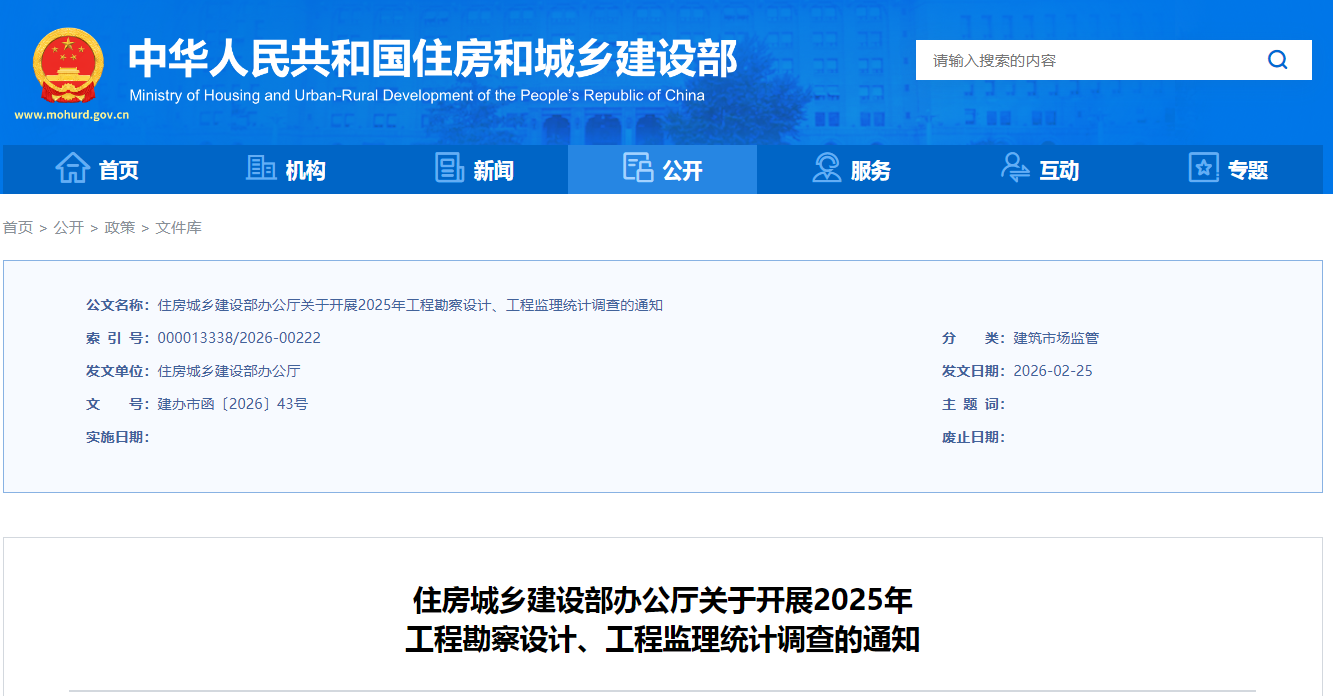Select the newspaper icon beside 新闻
This screenshot has width=1333, height=696.
449,169
